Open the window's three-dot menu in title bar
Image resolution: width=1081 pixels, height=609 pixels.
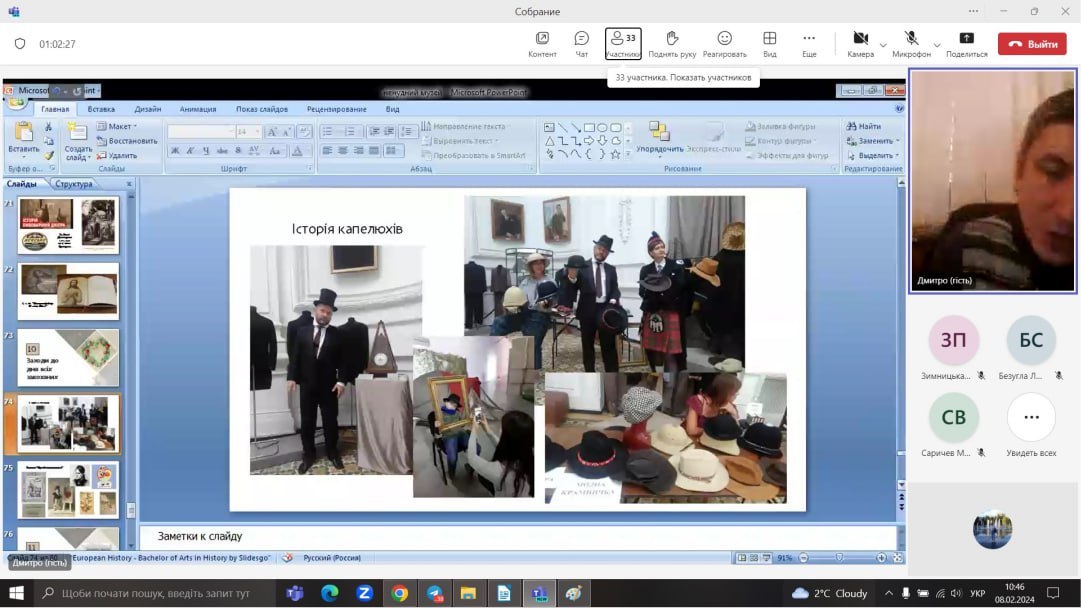point(974,11)
